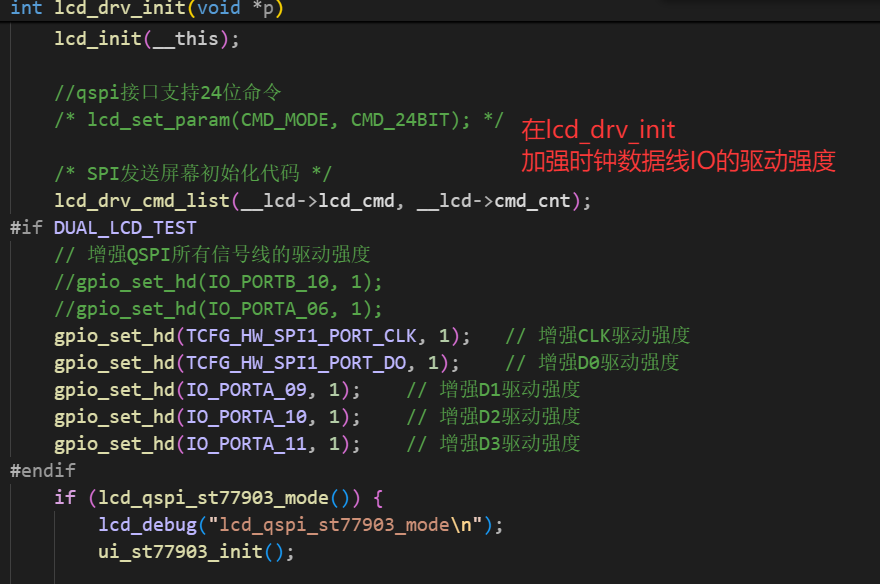Select the DUAL_LCD_TEST macro name
Viewport: 880px width, 584px height.
pyautogui.click(x=125, y=228)
